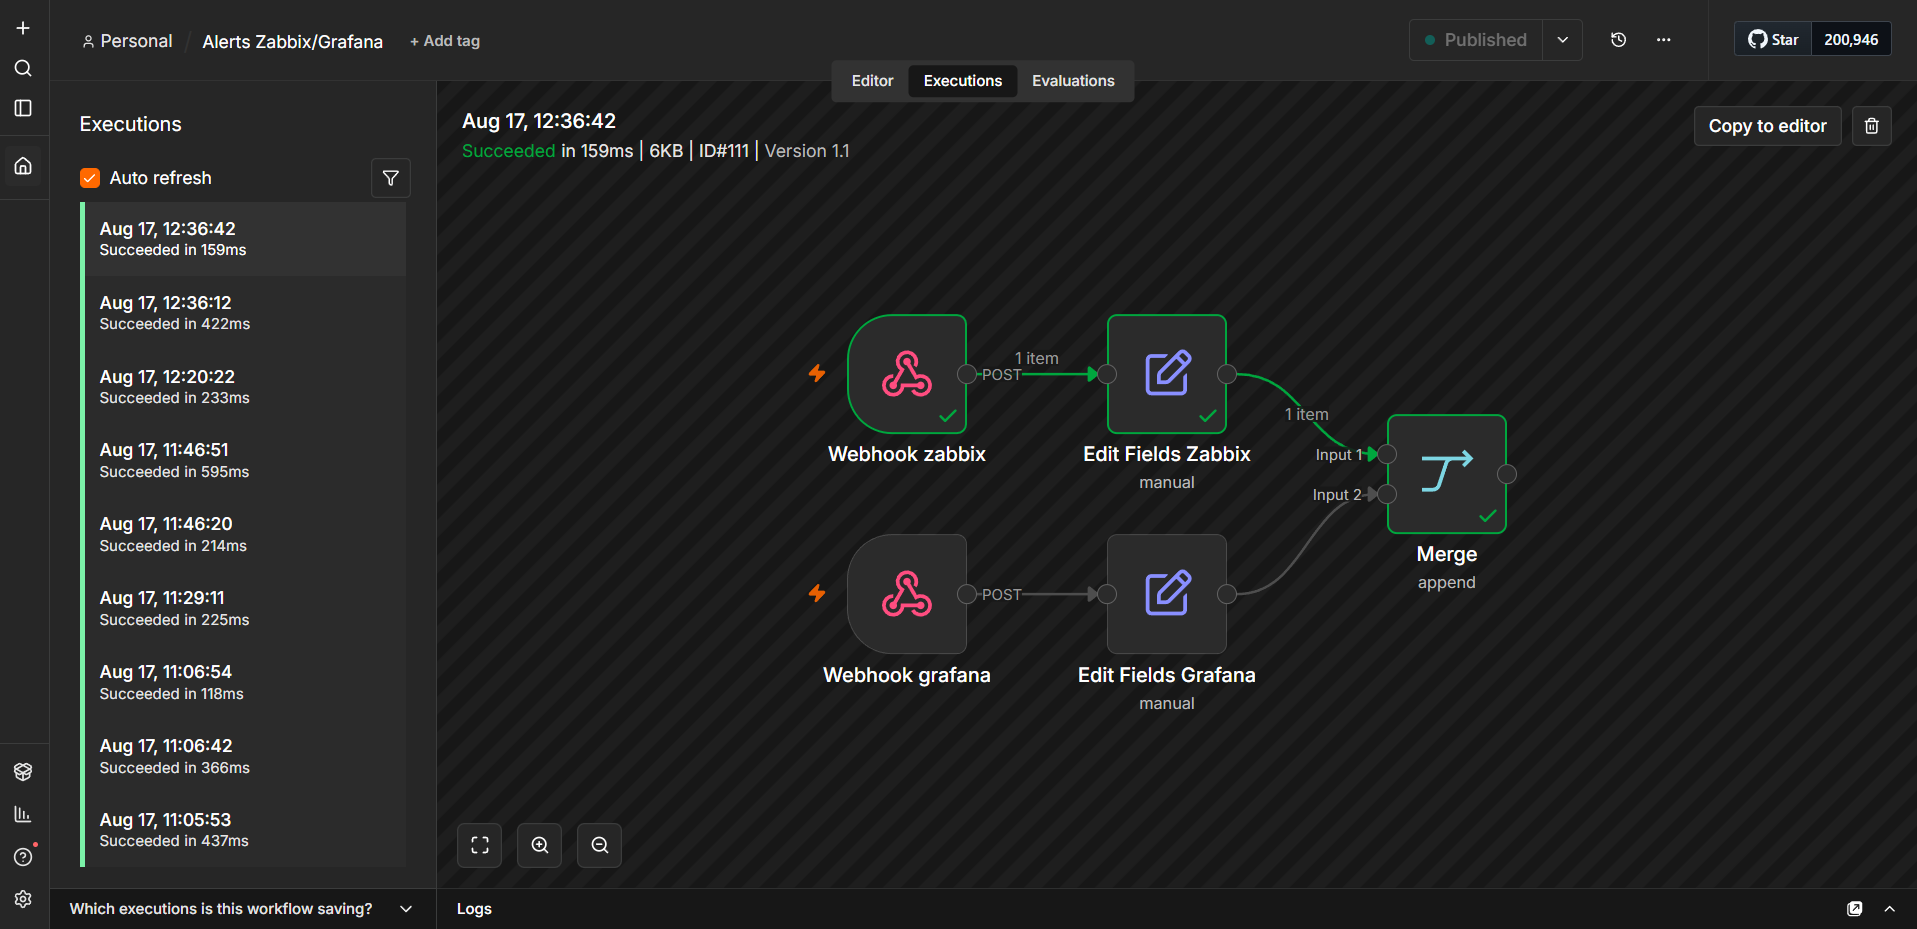The width and height of the screenshot is (1917, 929).
Task: Select execution Aug 17, 11:06:42
Action: point(245,756)
